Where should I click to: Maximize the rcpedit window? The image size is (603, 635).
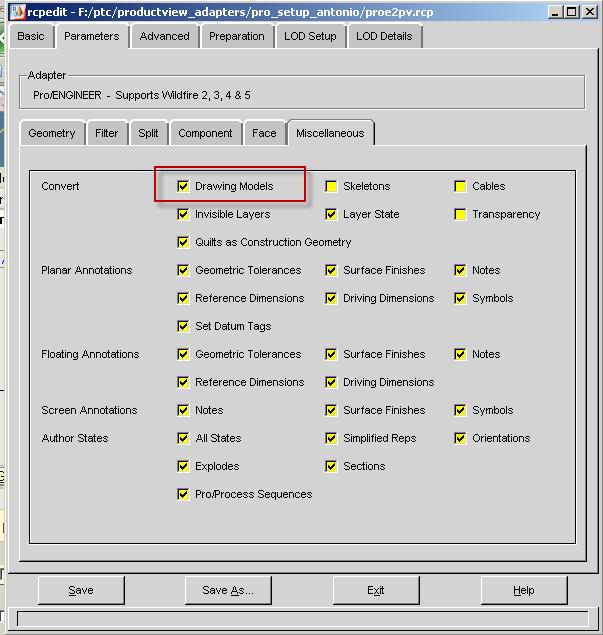[571, 12]
